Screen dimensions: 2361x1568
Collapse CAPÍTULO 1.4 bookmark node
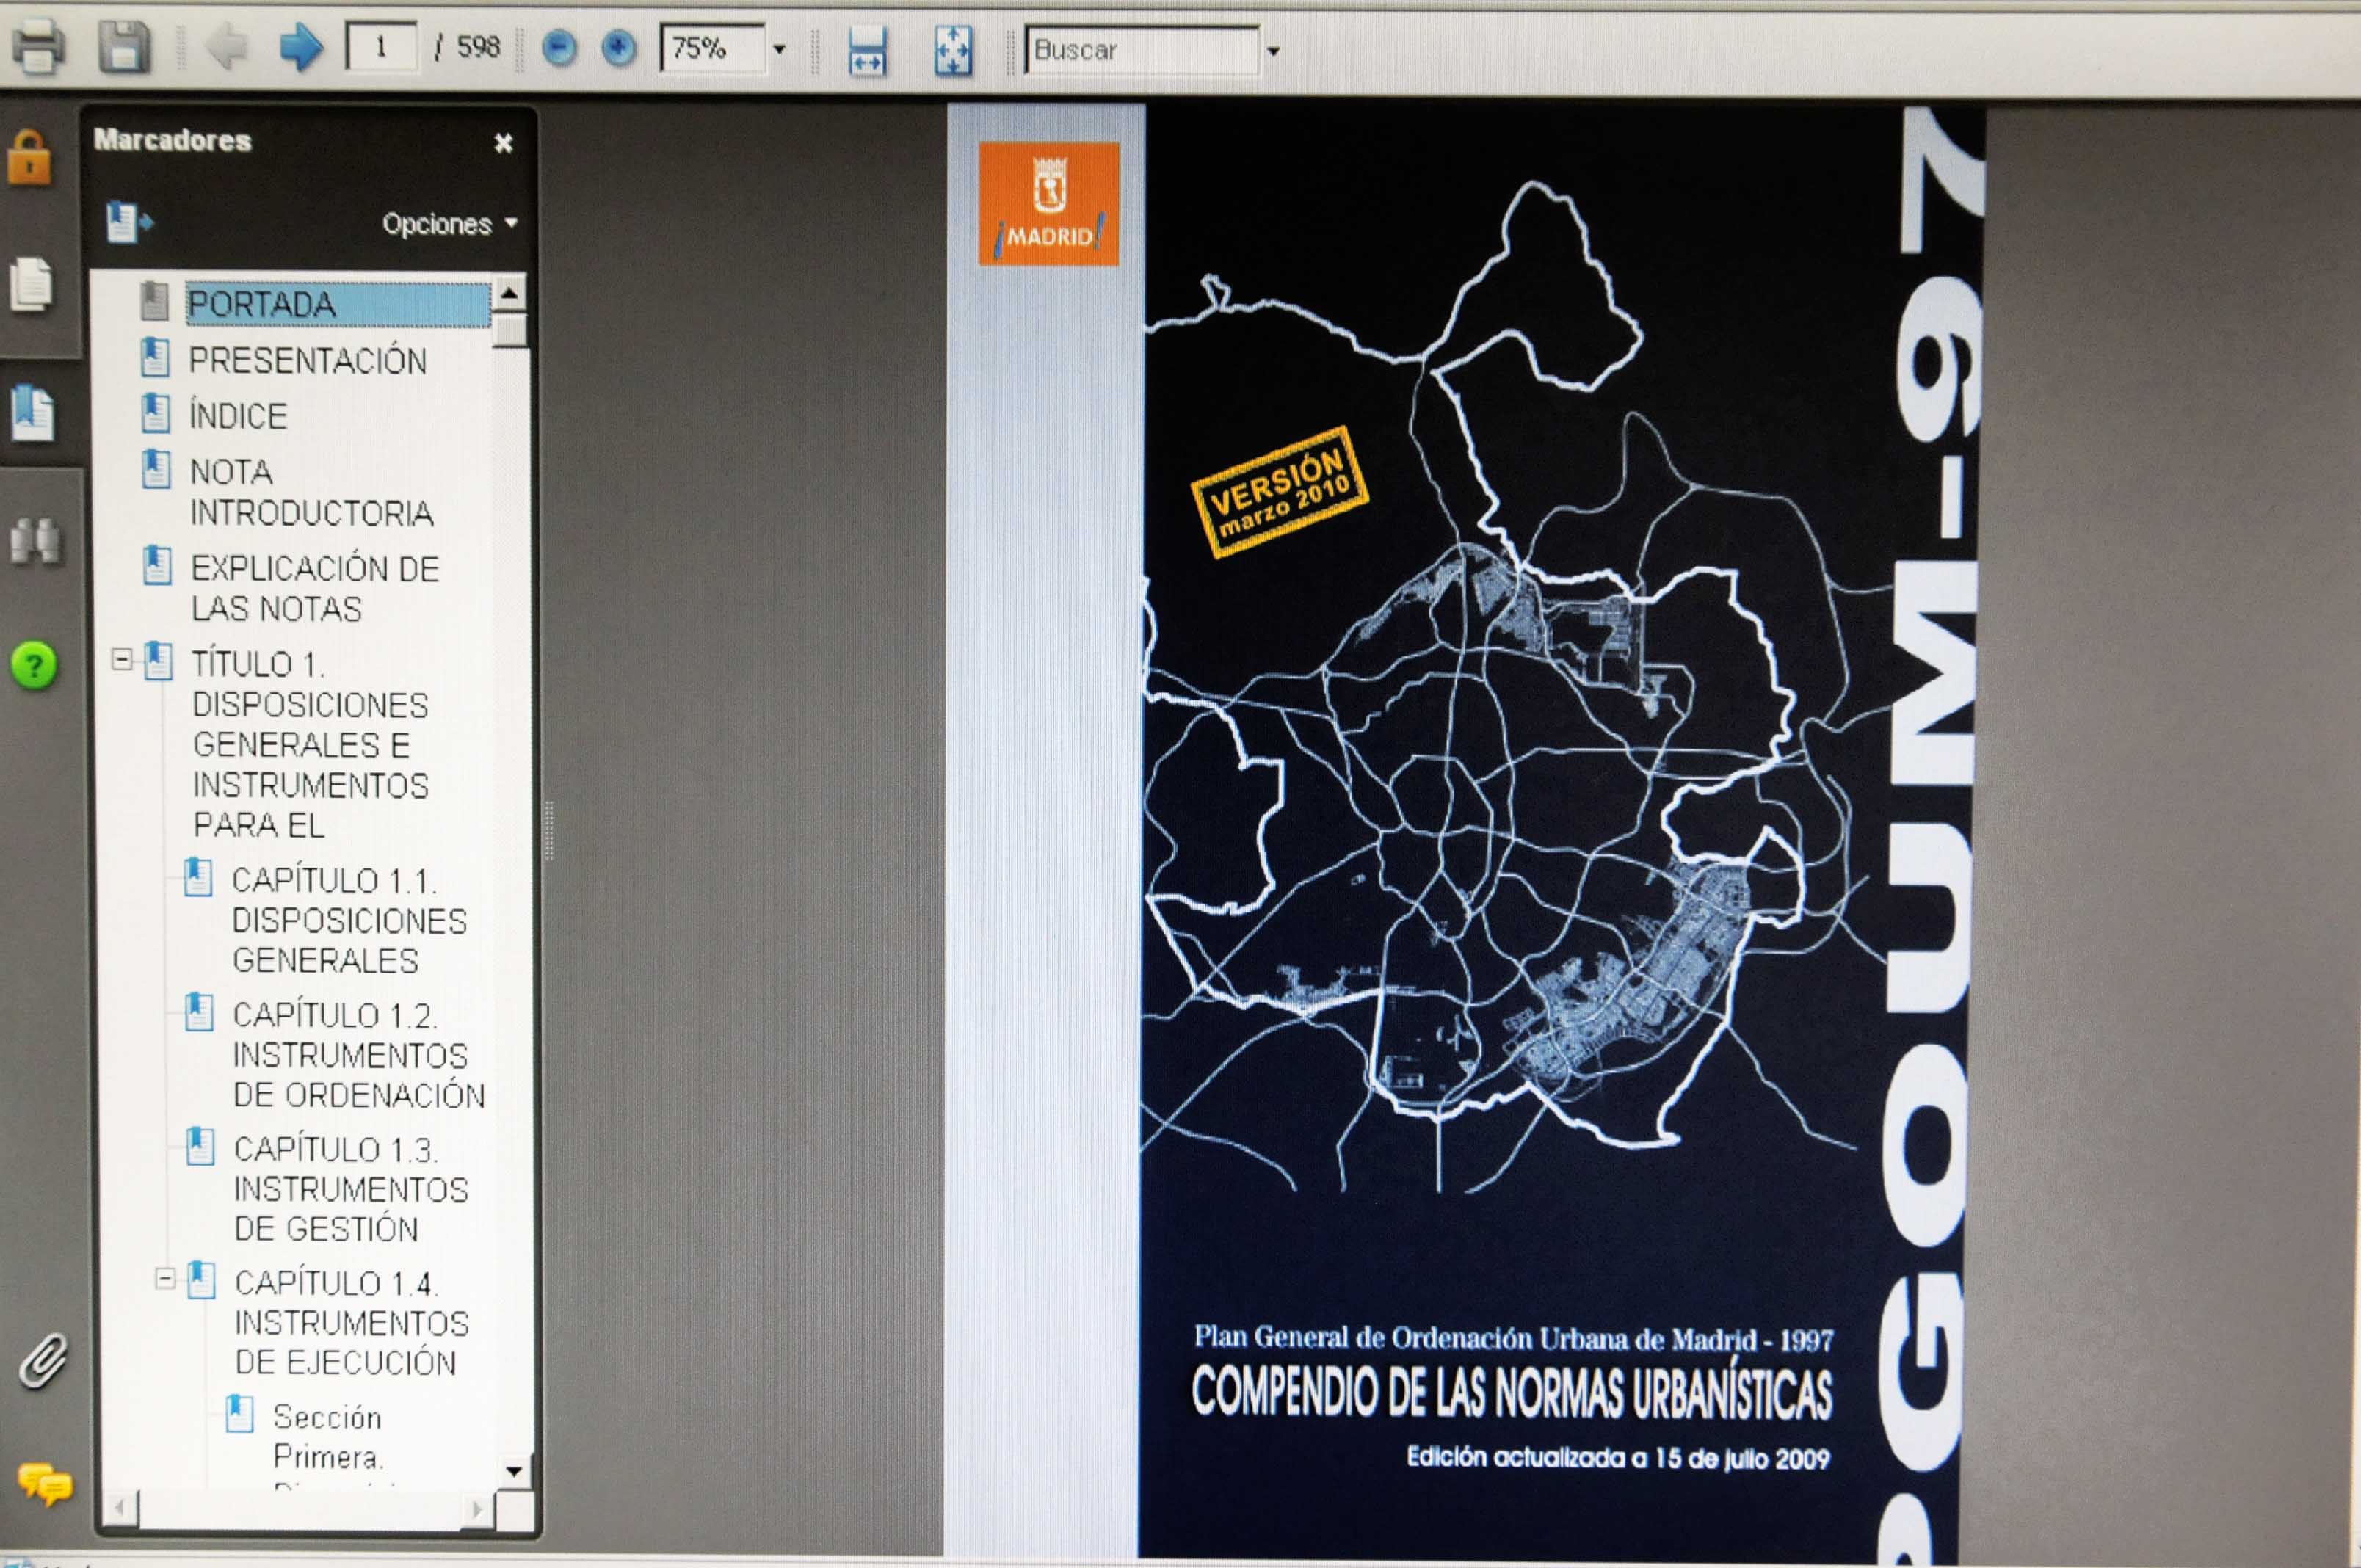tap(165, 1278)
